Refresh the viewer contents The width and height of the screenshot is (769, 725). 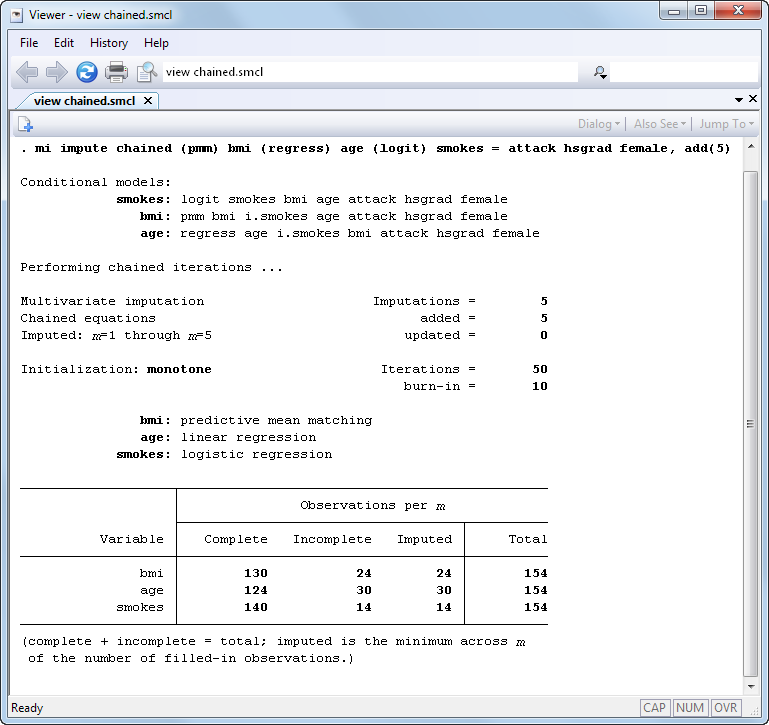click(x=87, y=72)
